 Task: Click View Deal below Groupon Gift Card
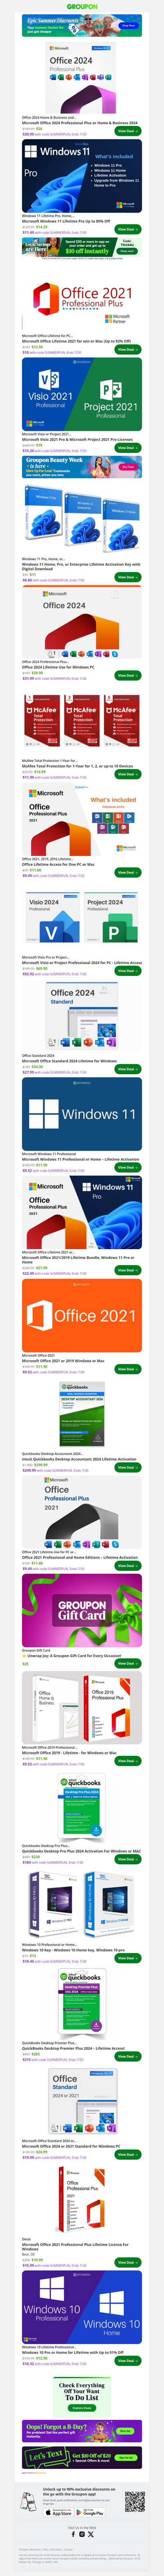(127, 1663)
